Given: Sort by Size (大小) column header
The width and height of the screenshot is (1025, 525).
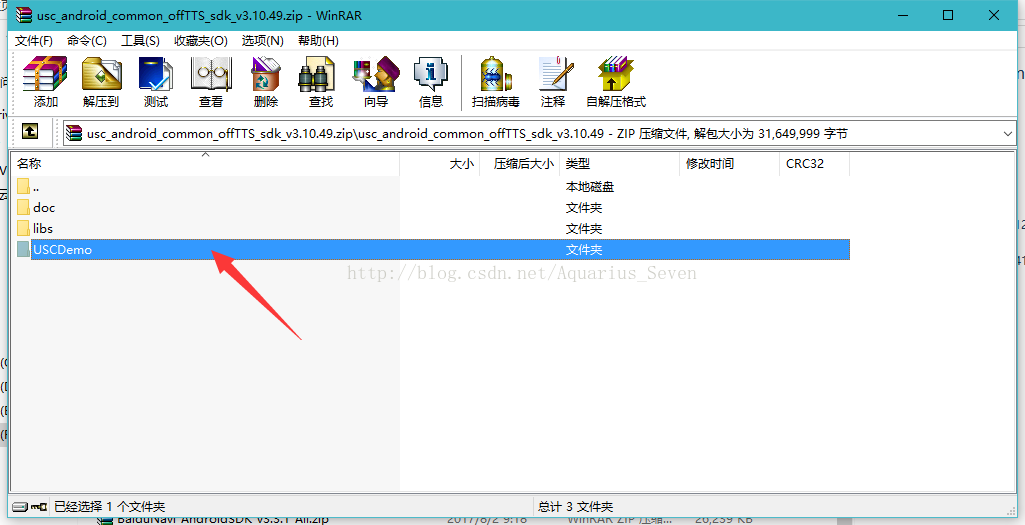Looking at the screenshot, I should pyautogui.click(x=440, y=163).
